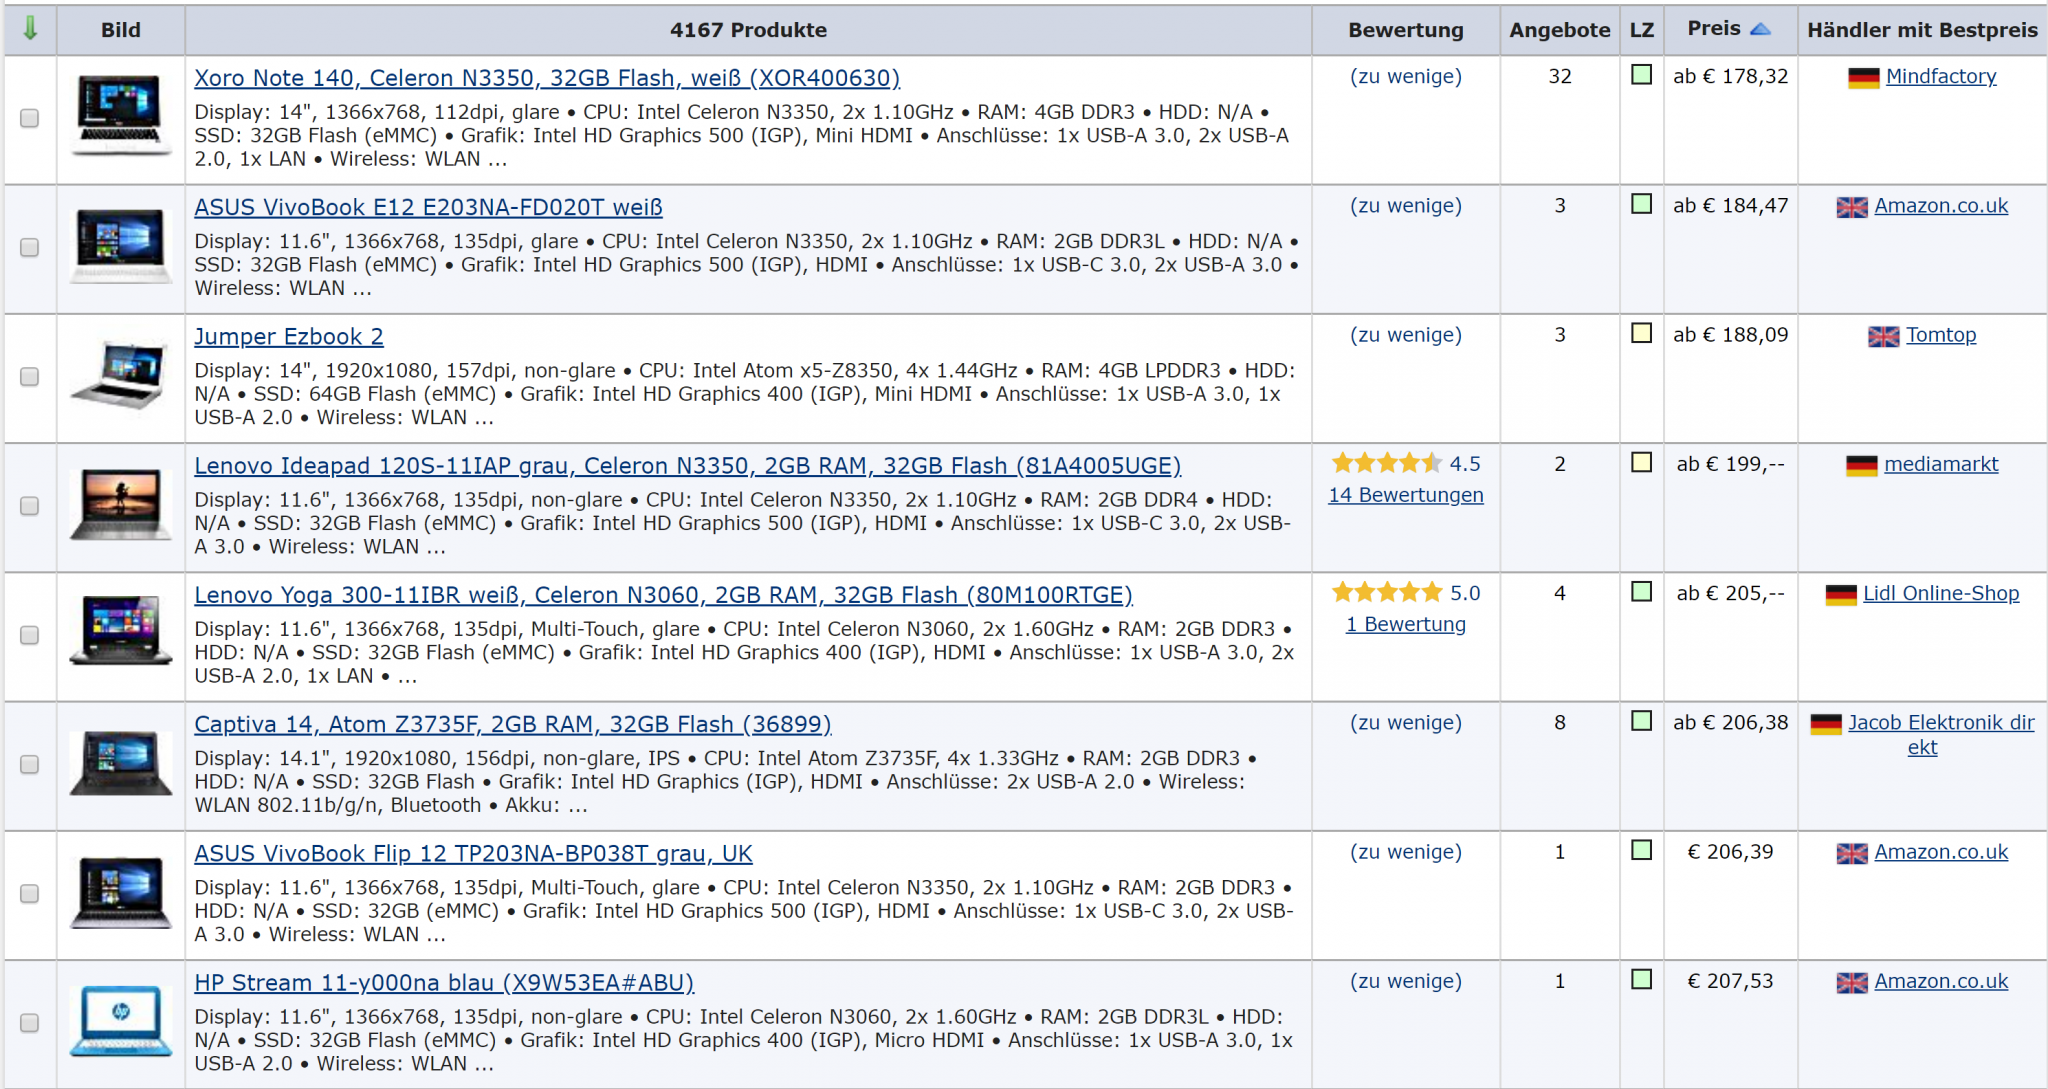Visit Amazon.co.uk link in HP Stream row
This screenshot has height=1089, width=2048.
click(1940, 982)
